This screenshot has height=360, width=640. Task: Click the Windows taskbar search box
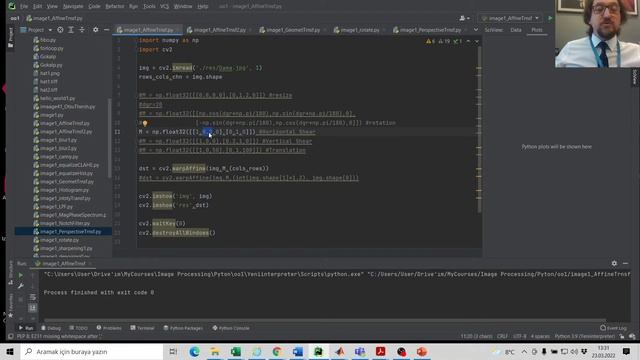point(92,351)
